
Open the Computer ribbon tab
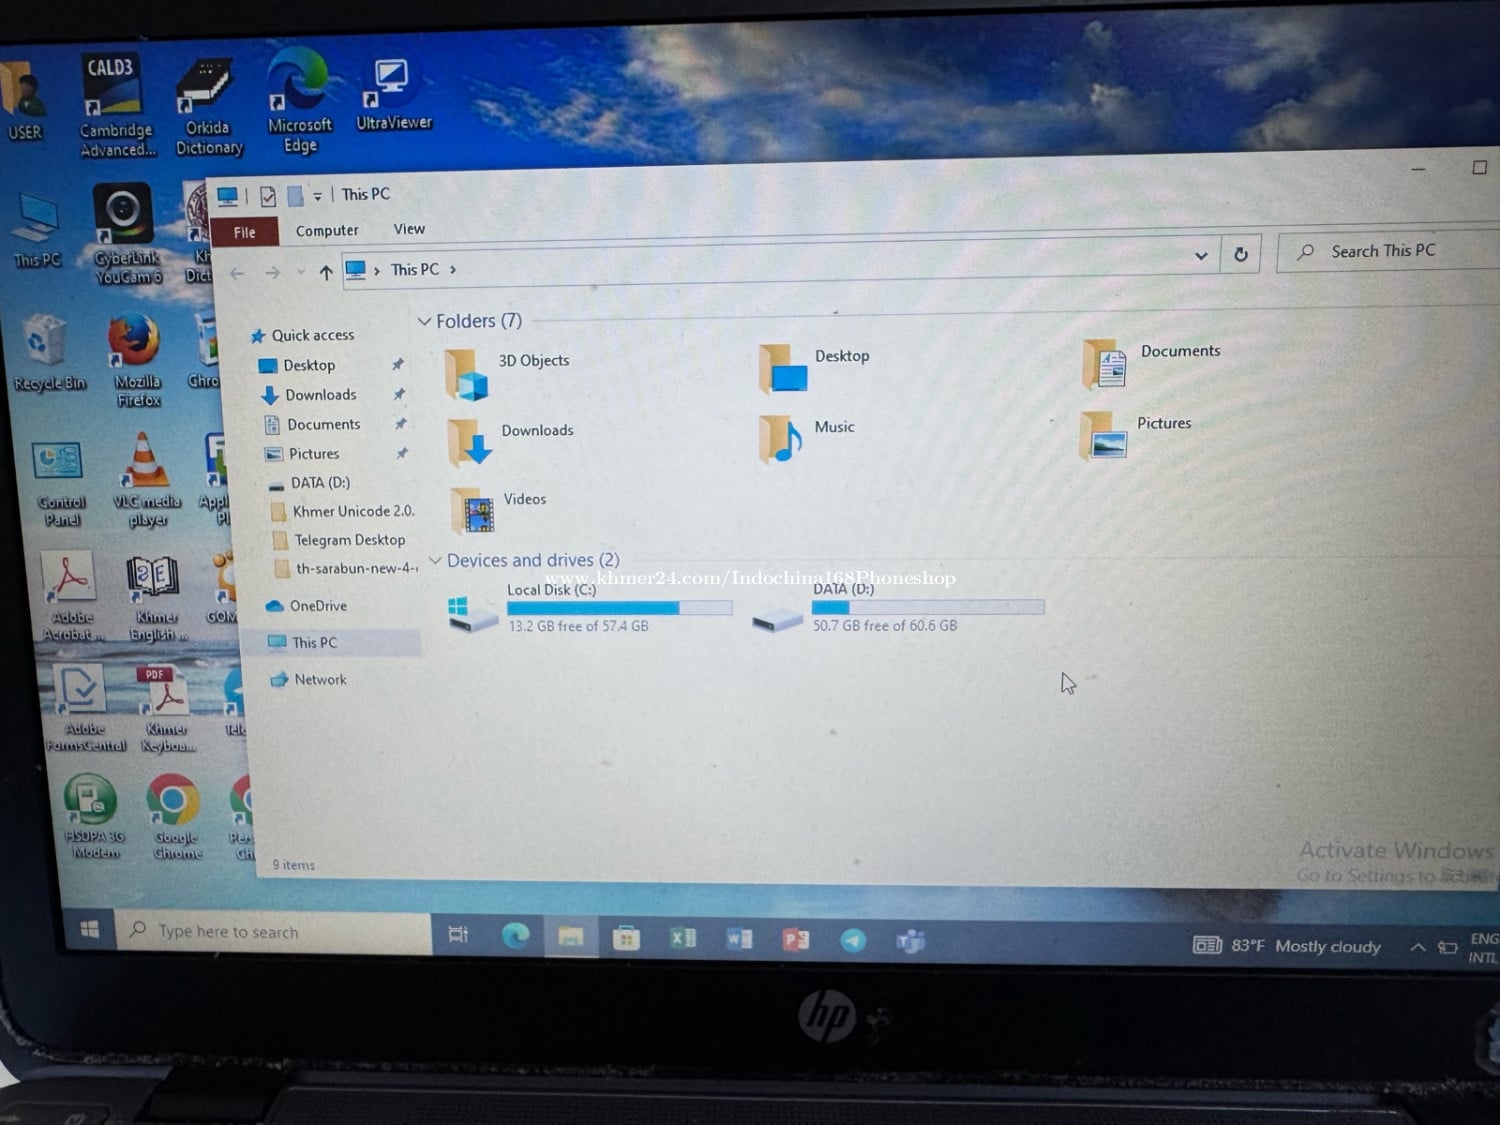pyautogui.click(x=326, y=231)
